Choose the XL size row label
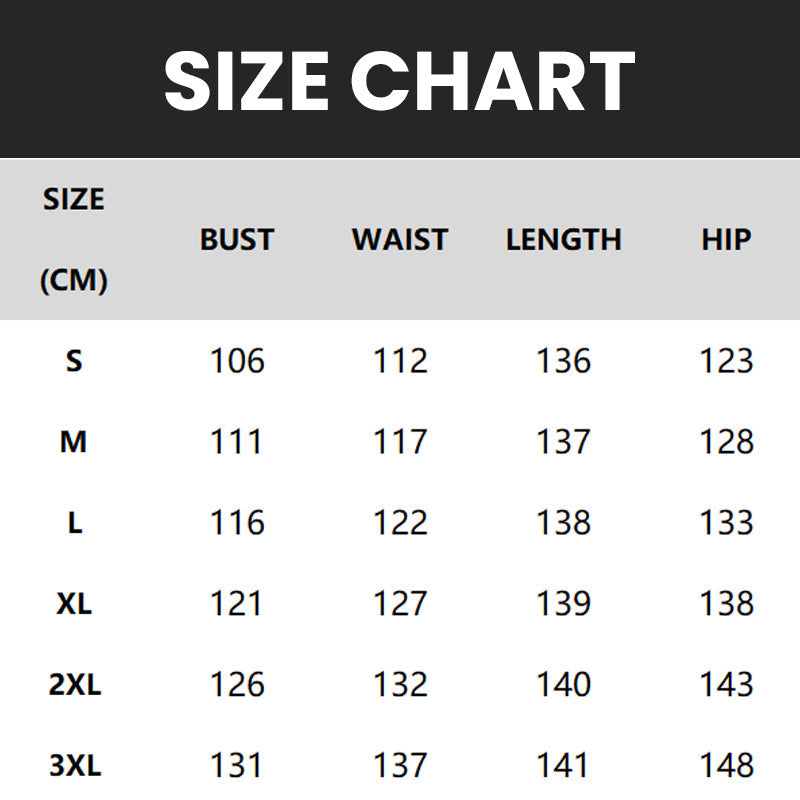Viewport: 800px width, 800px height. [74, 604]
